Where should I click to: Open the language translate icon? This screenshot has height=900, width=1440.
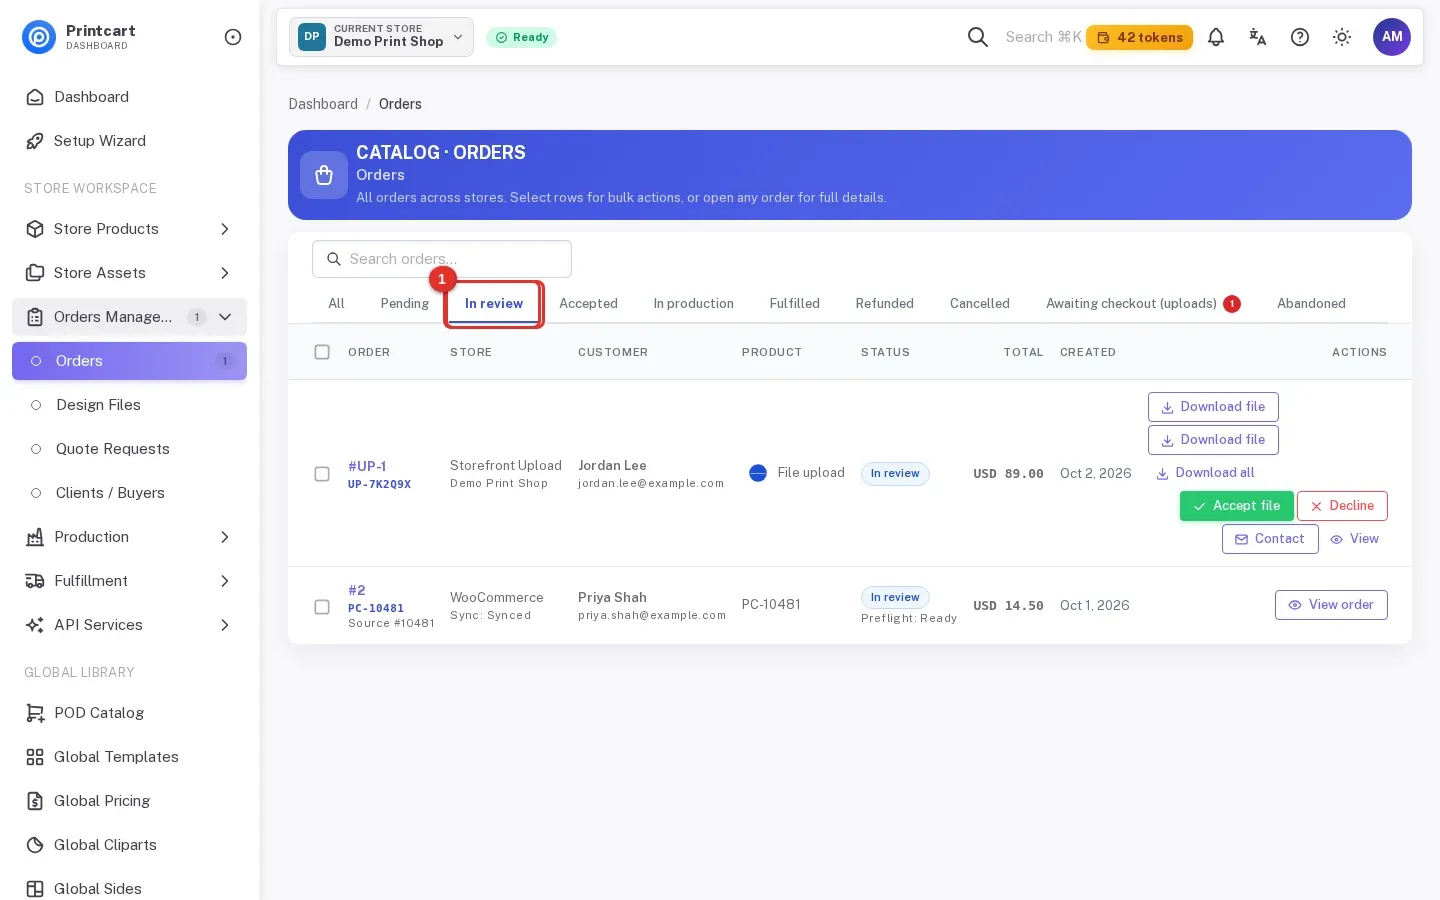(1258, 37)
